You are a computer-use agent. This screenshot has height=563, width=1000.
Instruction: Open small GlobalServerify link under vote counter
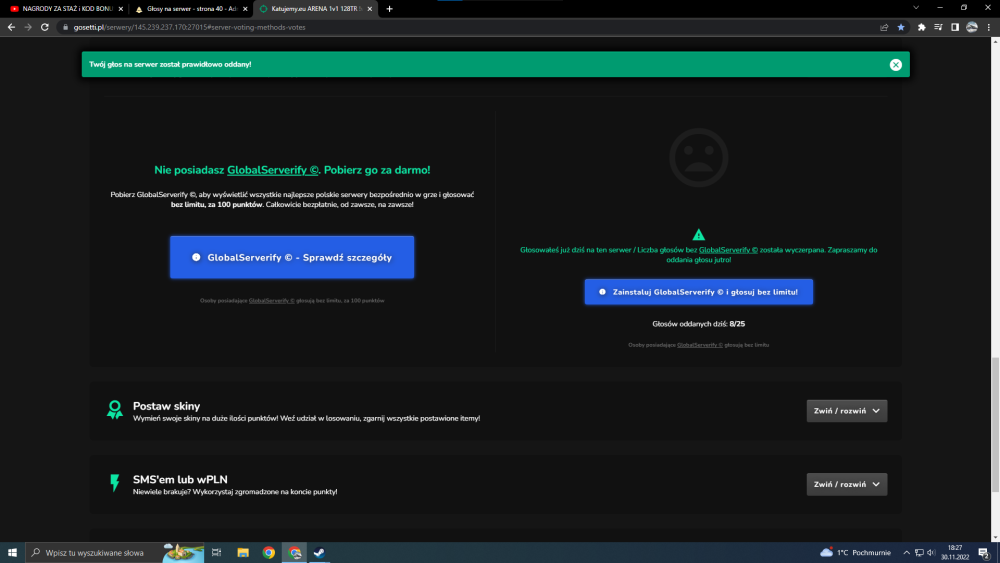[x=700, y=345]
